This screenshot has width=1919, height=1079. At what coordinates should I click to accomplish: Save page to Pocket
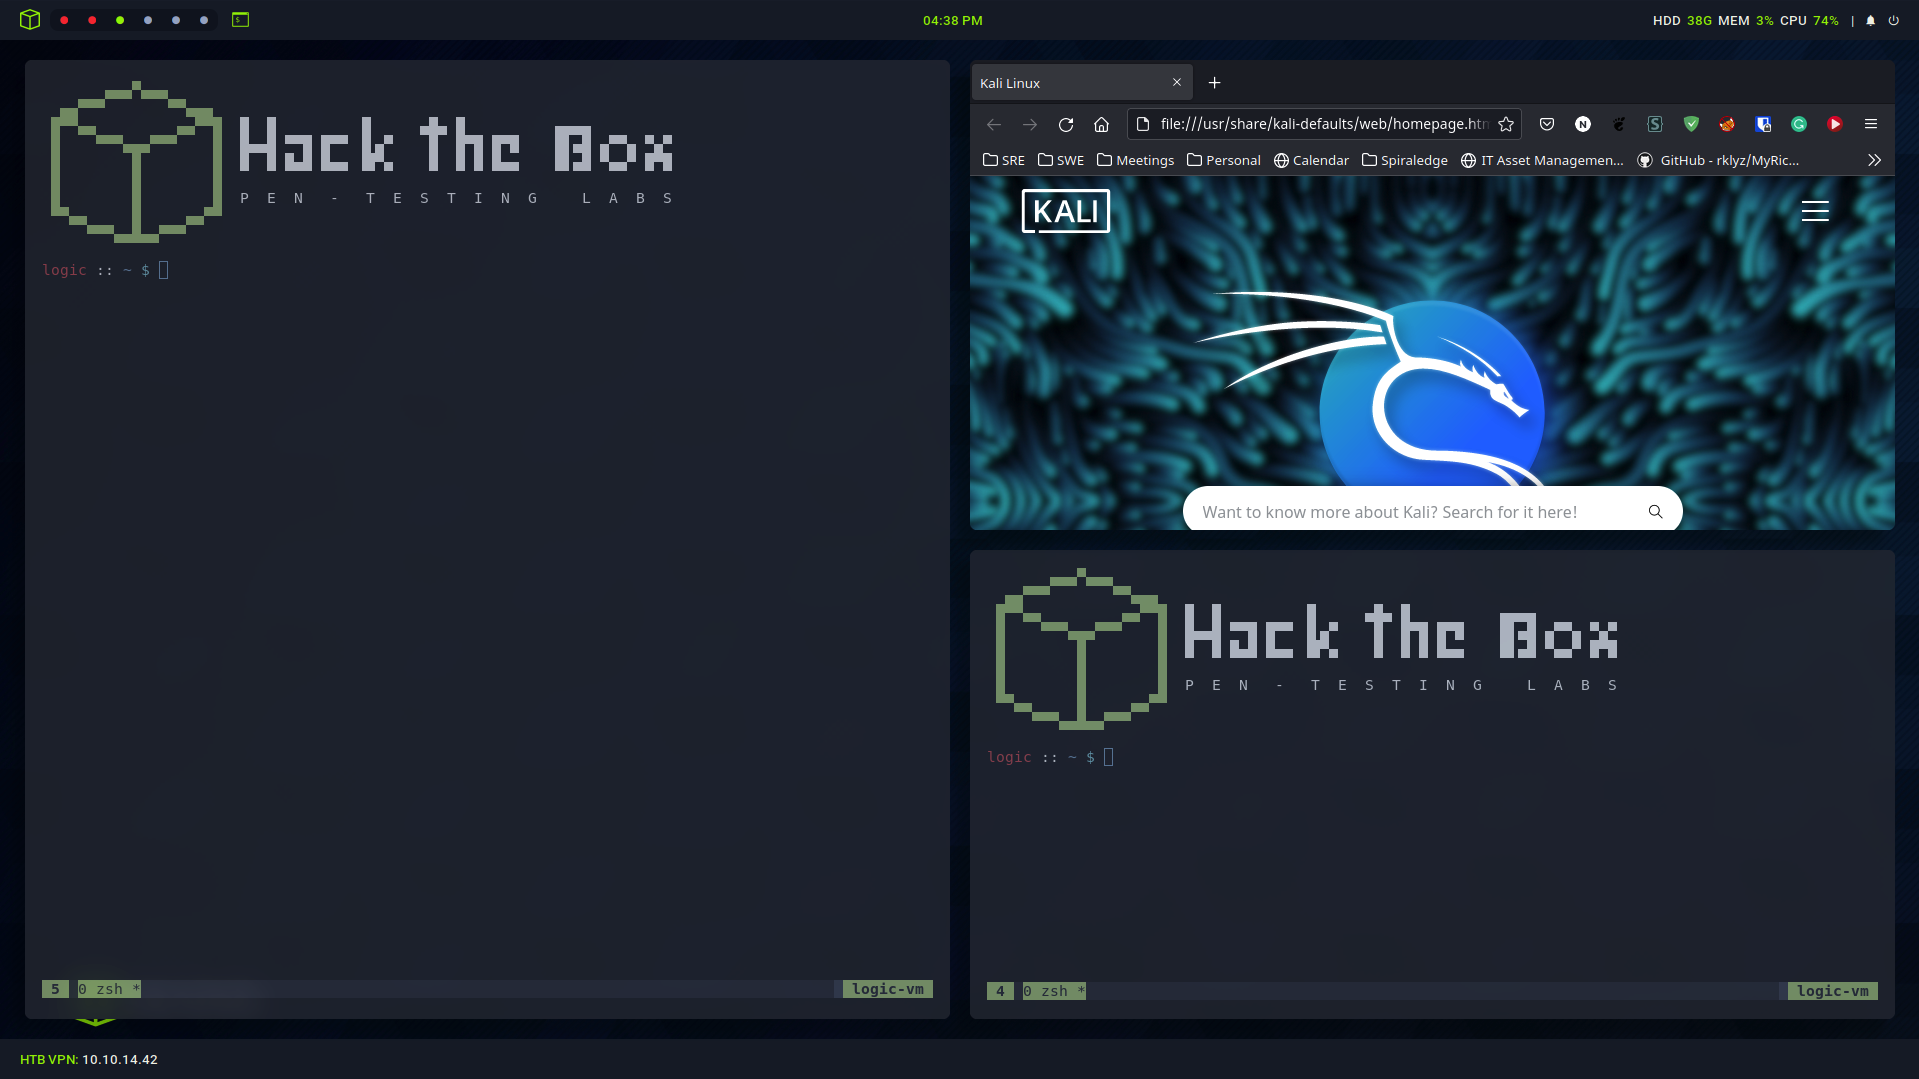1547,124
